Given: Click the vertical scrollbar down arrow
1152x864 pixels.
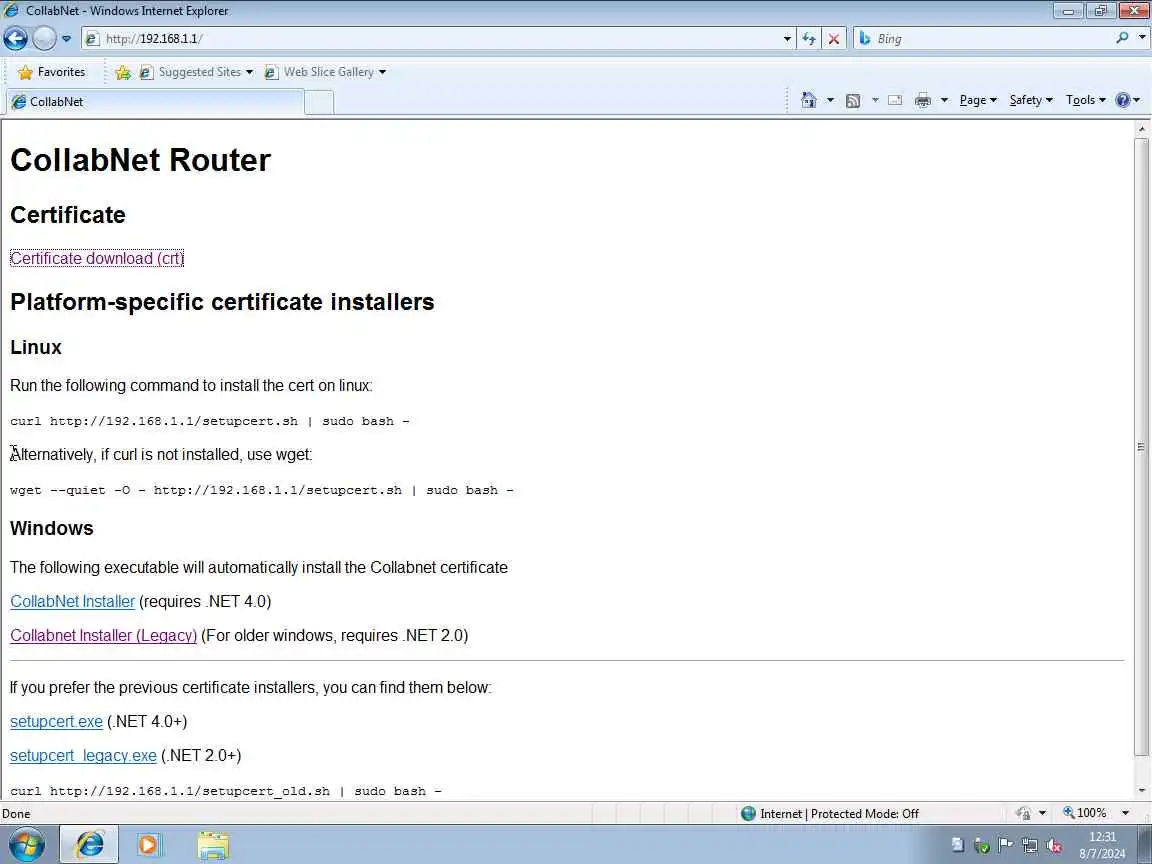Looking at the screenshot, I should pyautogui.click(x=1142, y=791).
